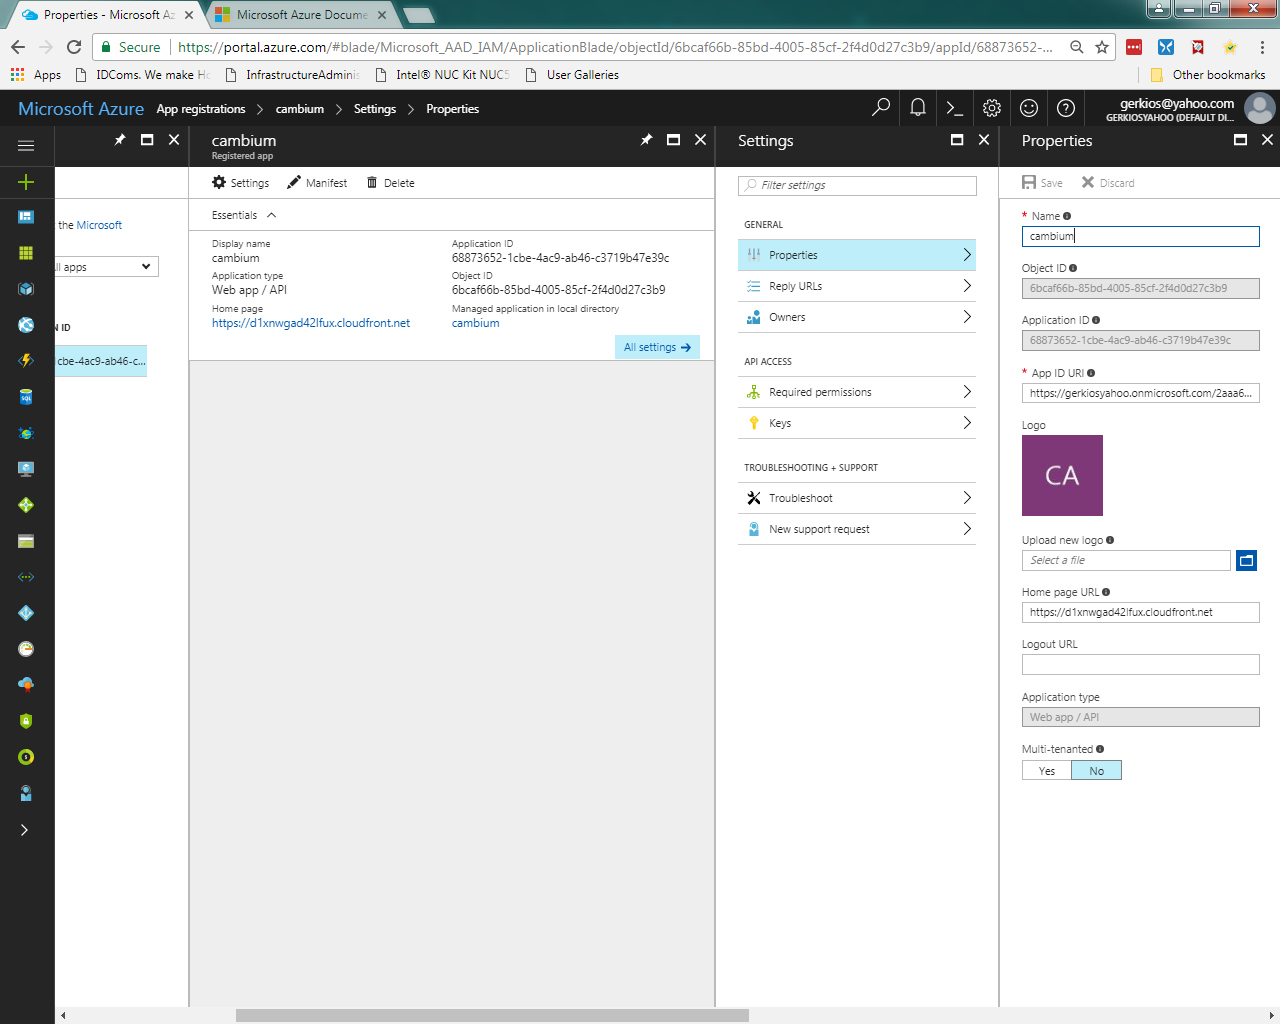Image resolution: width=1280 pixels, height=1024 pixels.
Task: Click Multi-tenanted info icon
Action: click(x=1100, y=749)
